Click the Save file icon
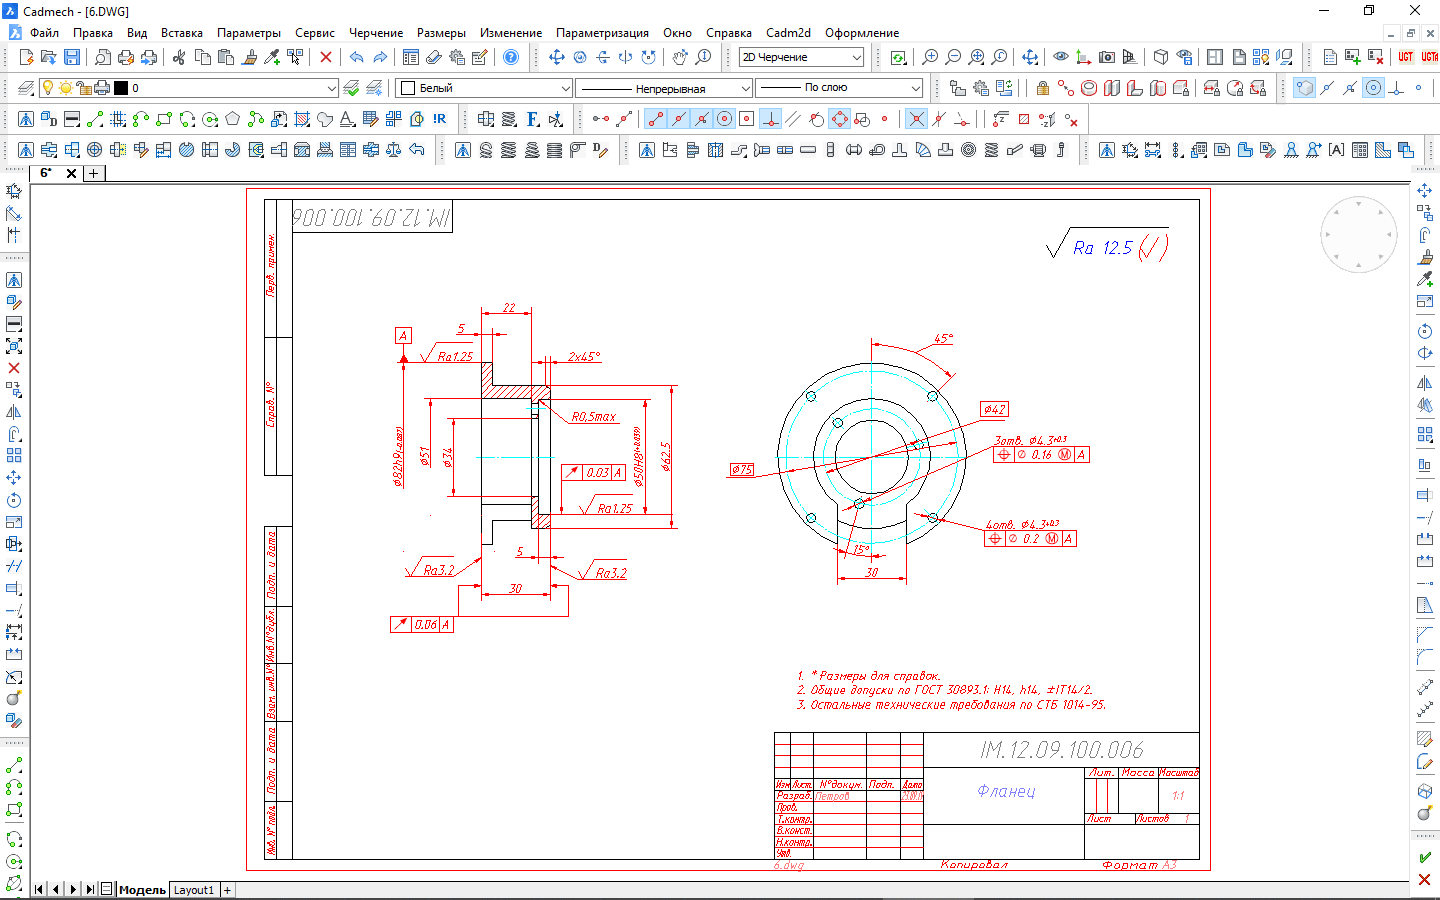 tap(72, 58)
